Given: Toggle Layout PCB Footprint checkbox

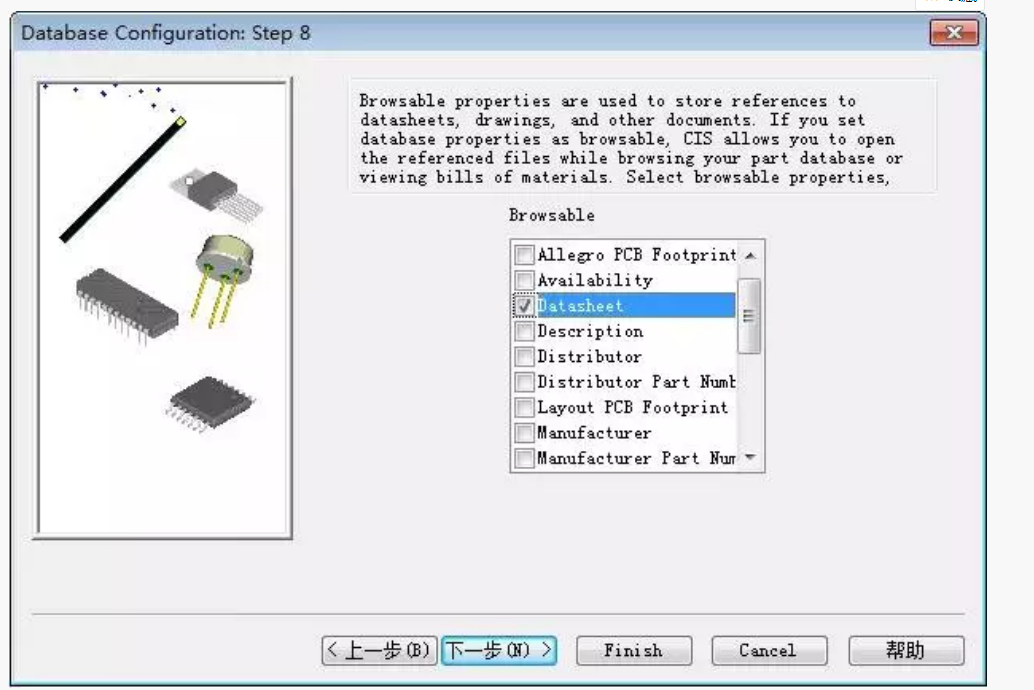Looking at the screenshot, I should [x=524, y=407].
